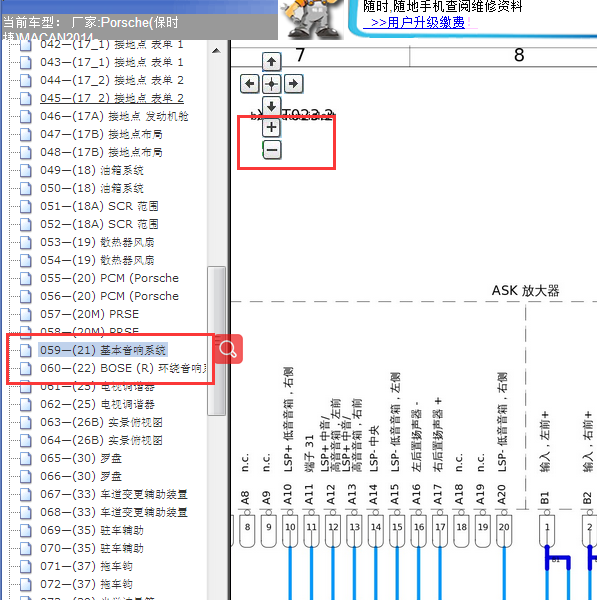Click the page icon for 065 罗盘

26,458
